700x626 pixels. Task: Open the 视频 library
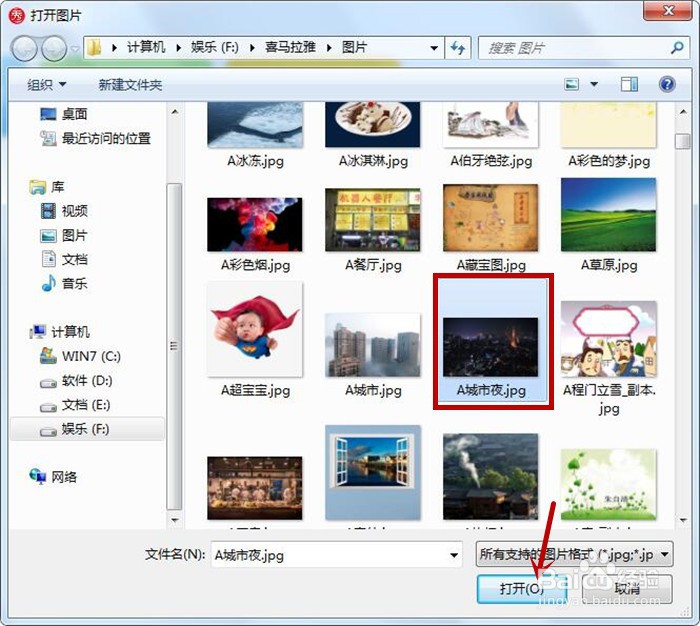click(x=63, y=211)
